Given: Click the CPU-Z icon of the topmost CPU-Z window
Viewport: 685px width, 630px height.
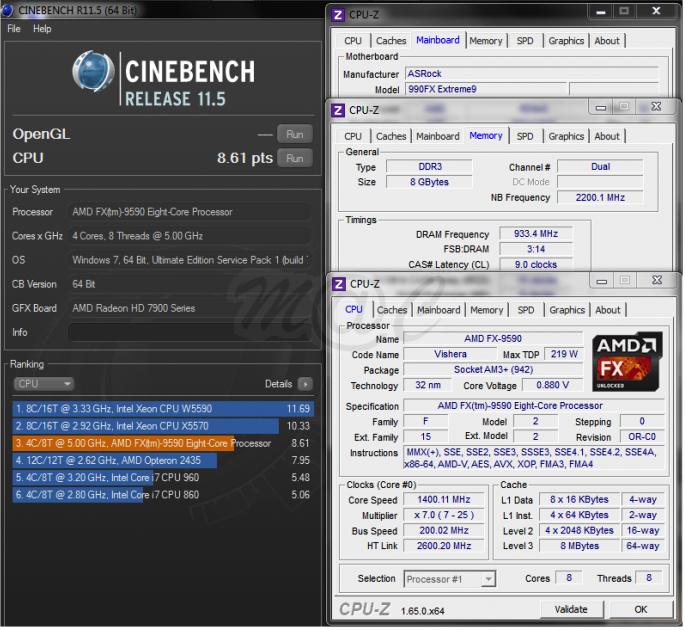Looking at the screenshot, I should [338, 15].
